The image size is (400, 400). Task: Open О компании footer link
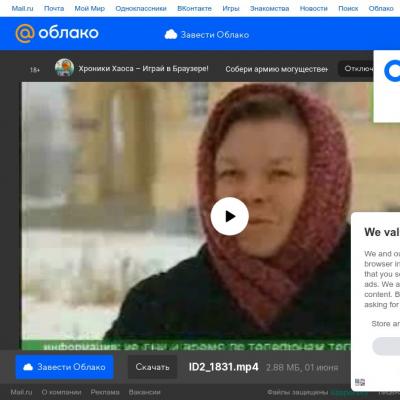(x=61, y=392)
